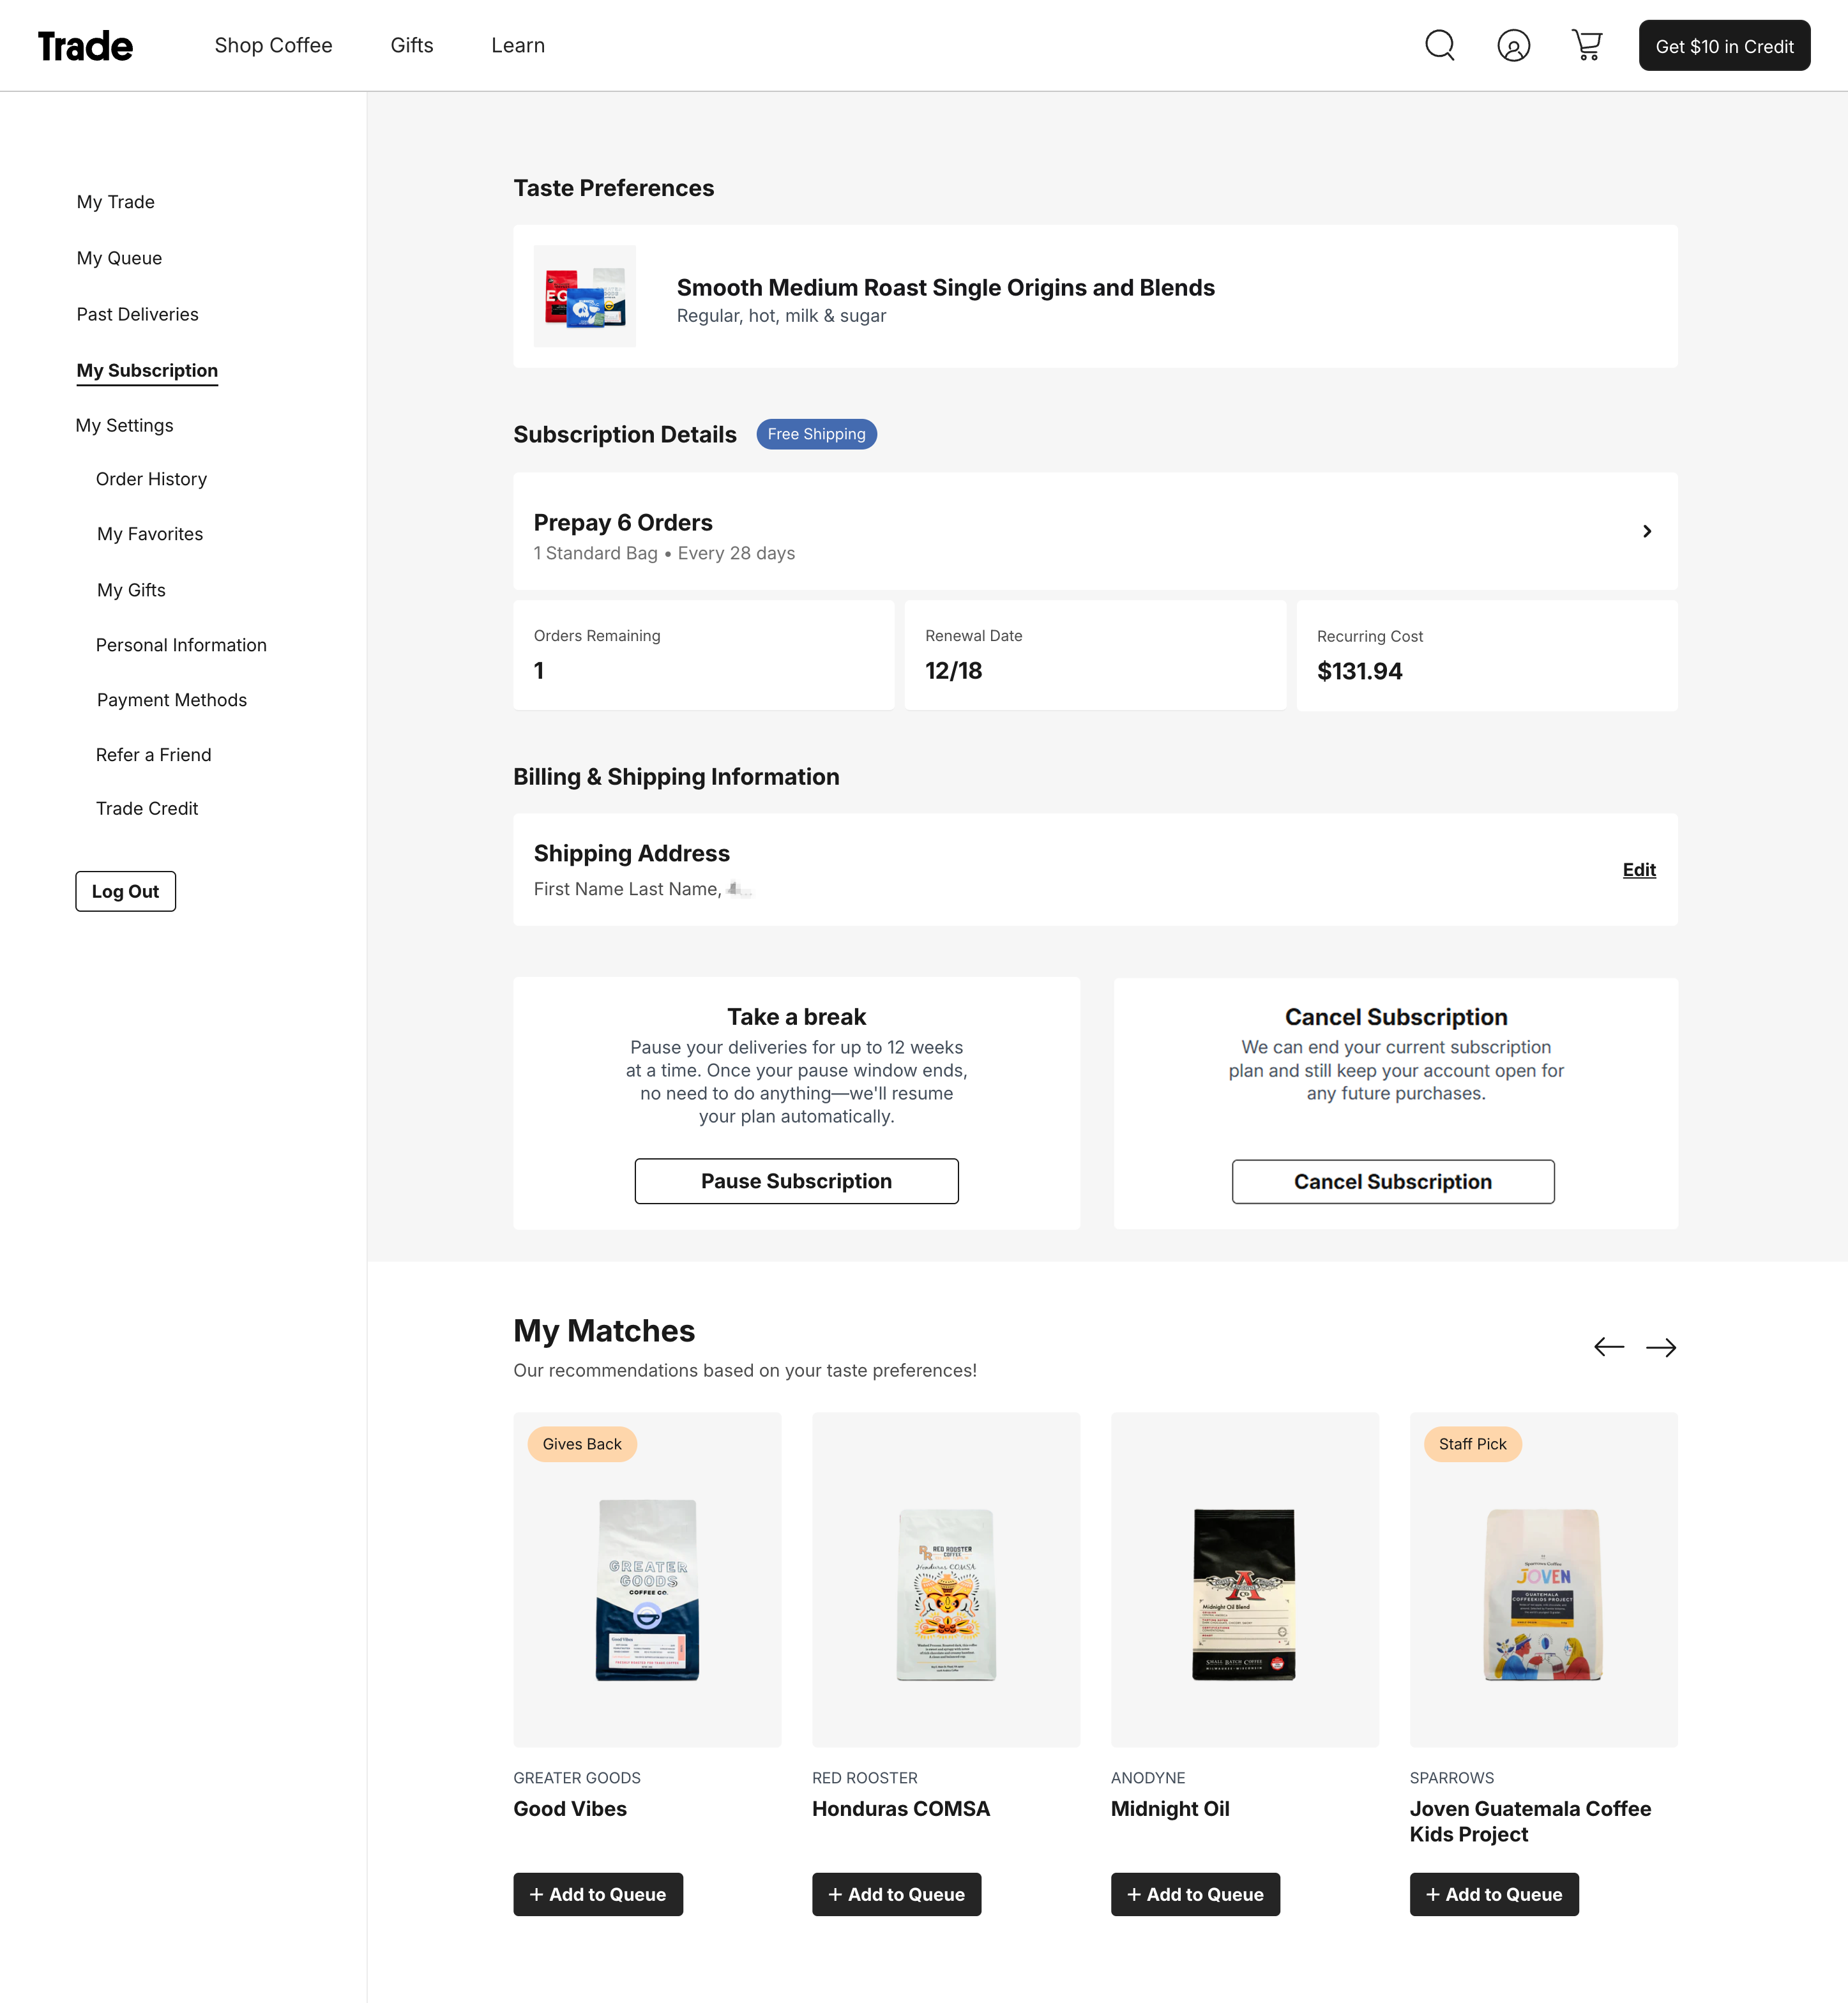Add Good Vibes to queue
The height and width of the screenshot is (2003, 1848).
(x=597, y=1894)
